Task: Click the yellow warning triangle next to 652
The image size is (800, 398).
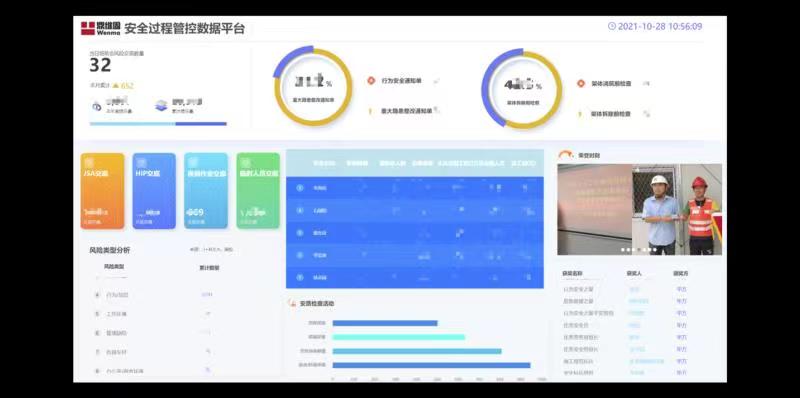Action: pyautogui.click(x=116, y=85)
